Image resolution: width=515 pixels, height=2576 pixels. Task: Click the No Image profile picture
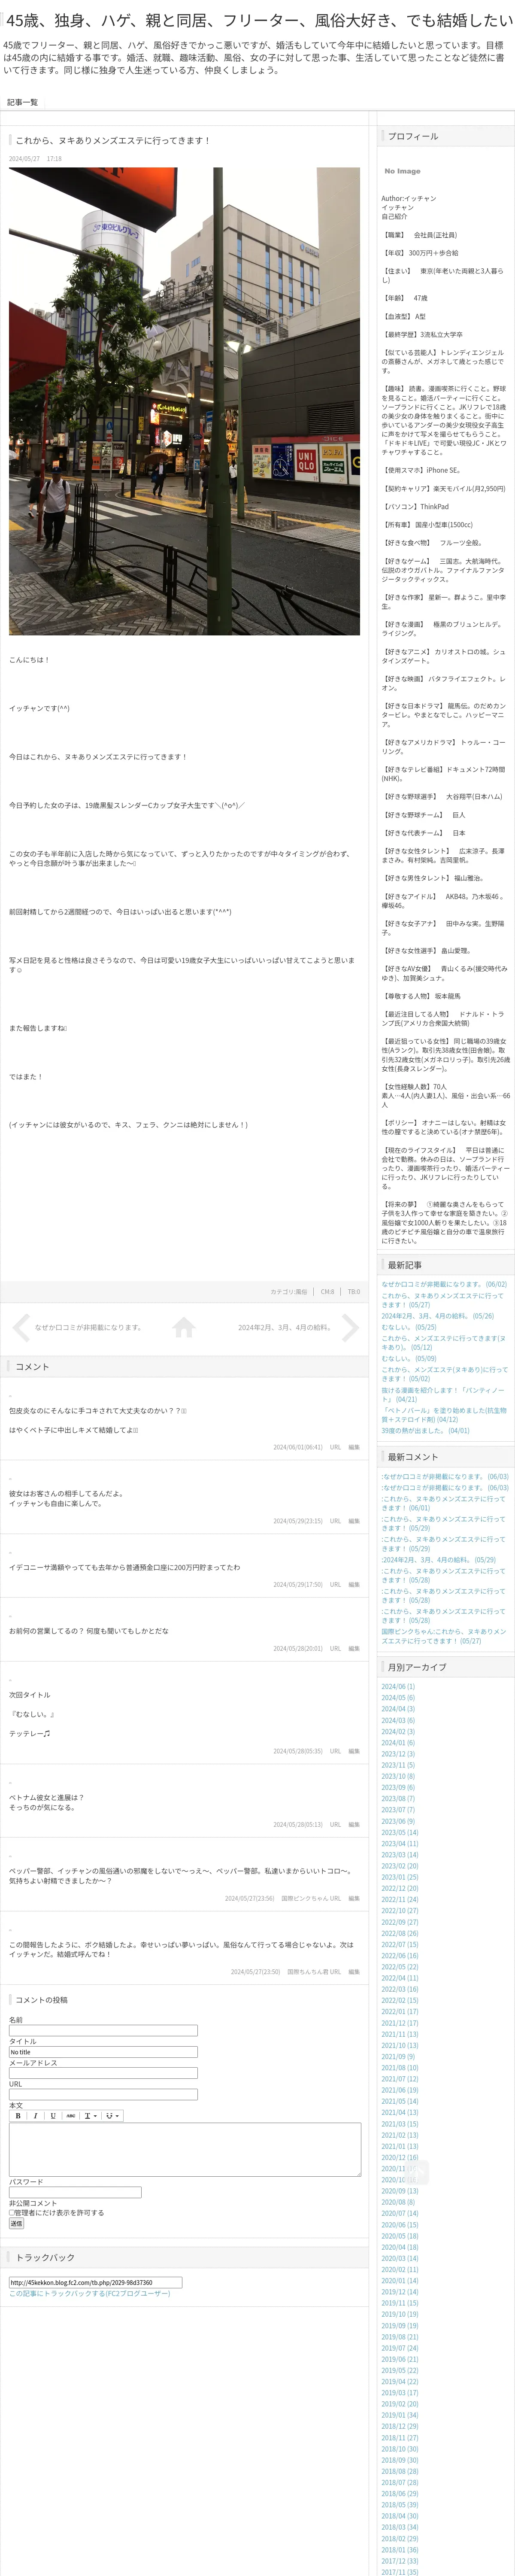click(x=402, y=171)
